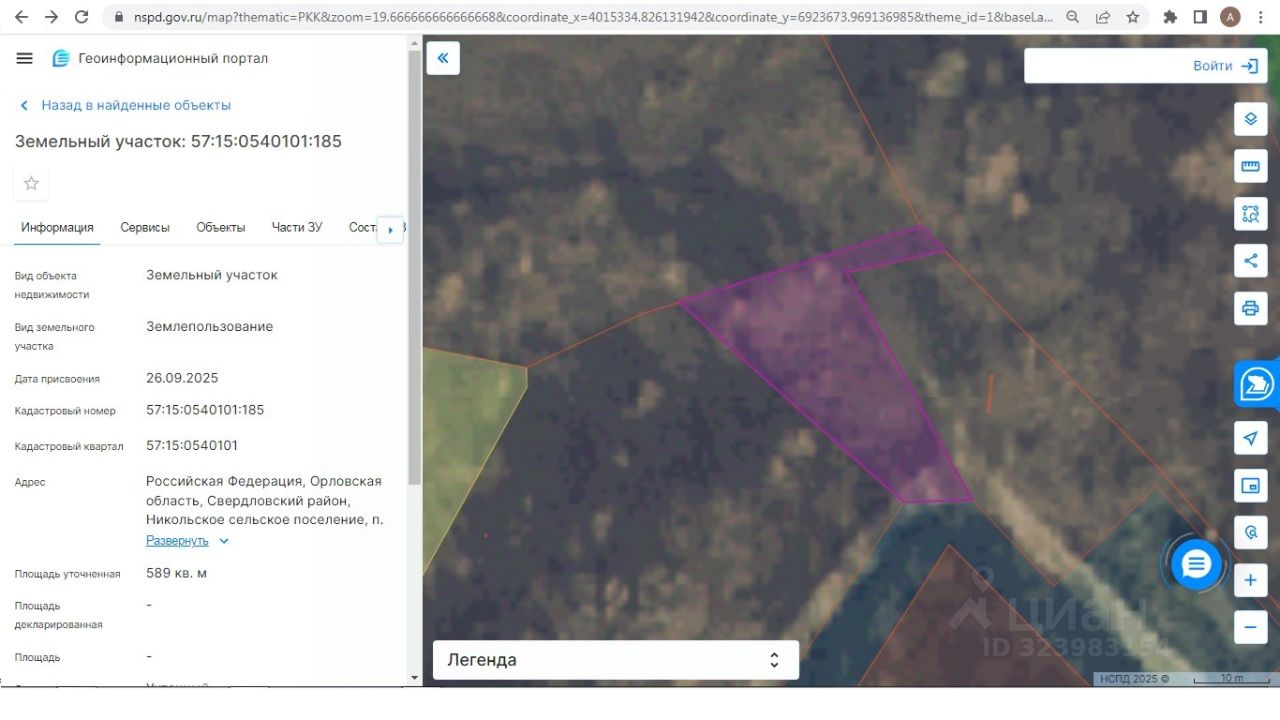Open the browser extensions puzzle icon
The width and height of the screenshot is (1280, 720).
pyautogui.click(x=1171, y=17)
